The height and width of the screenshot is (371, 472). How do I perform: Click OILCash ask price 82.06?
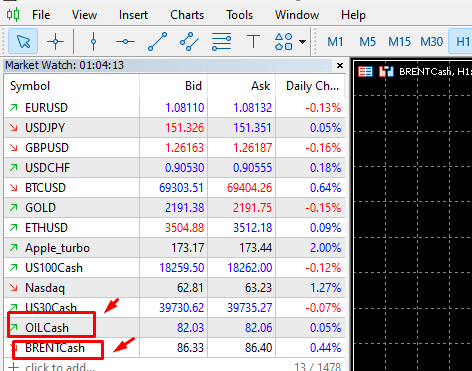[259, 328]
